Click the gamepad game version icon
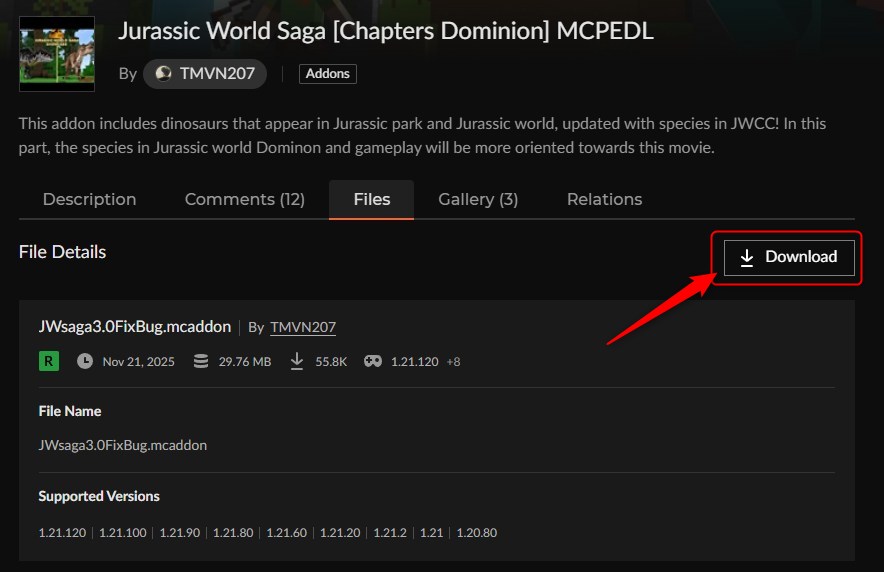The image size is (884, 572). pyautogui.click(x=372, y=361)
